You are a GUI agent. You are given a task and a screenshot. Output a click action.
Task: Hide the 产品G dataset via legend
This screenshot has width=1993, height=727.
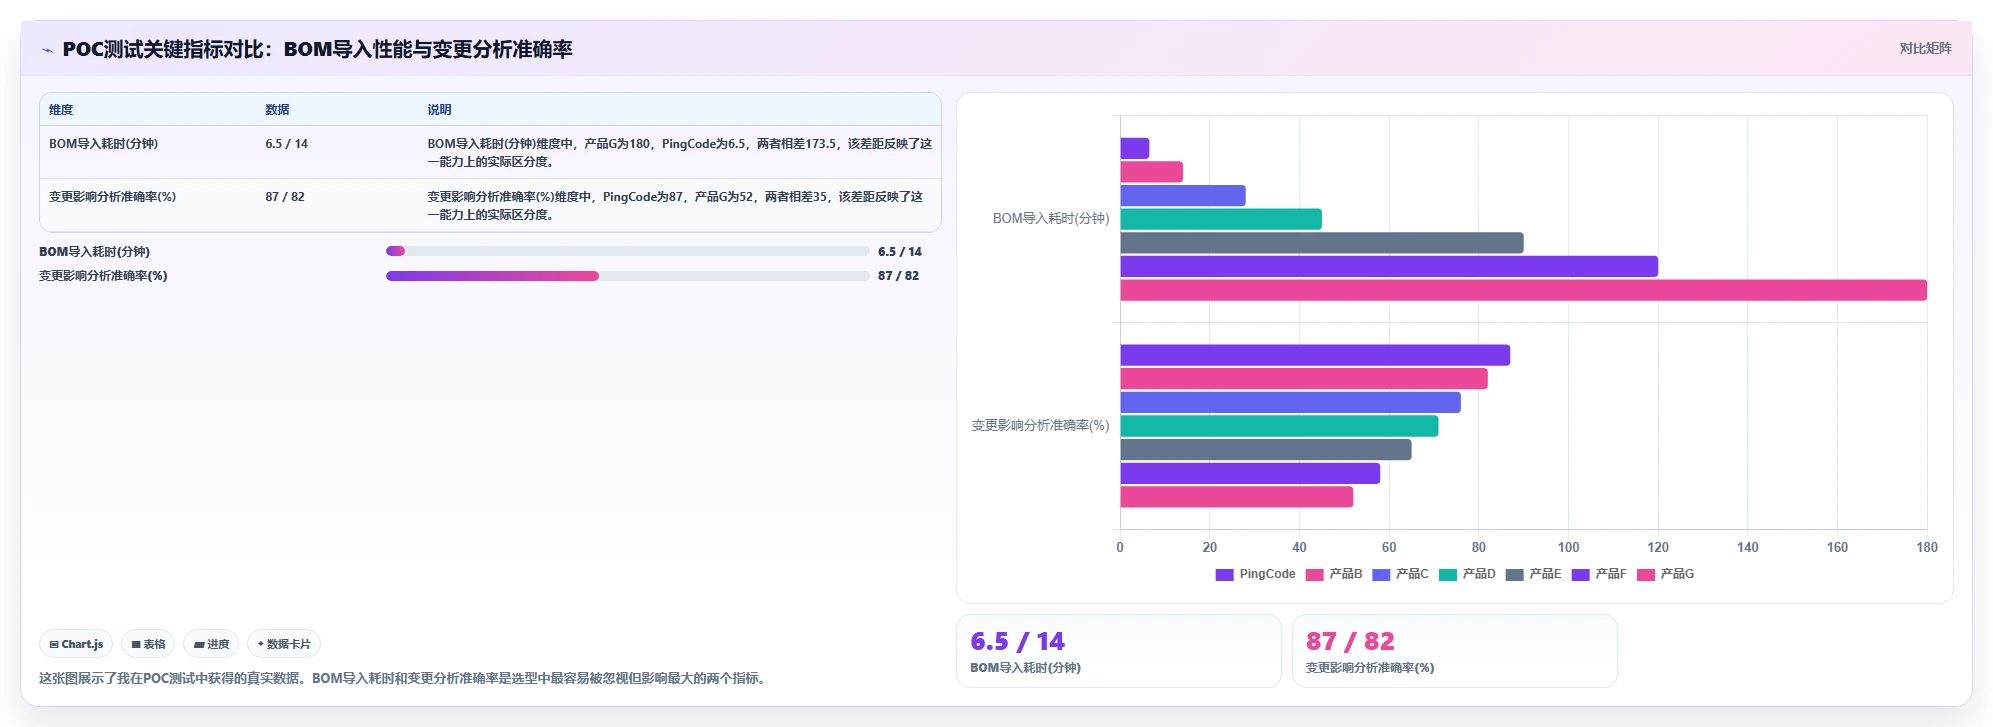pos(1665,574)
